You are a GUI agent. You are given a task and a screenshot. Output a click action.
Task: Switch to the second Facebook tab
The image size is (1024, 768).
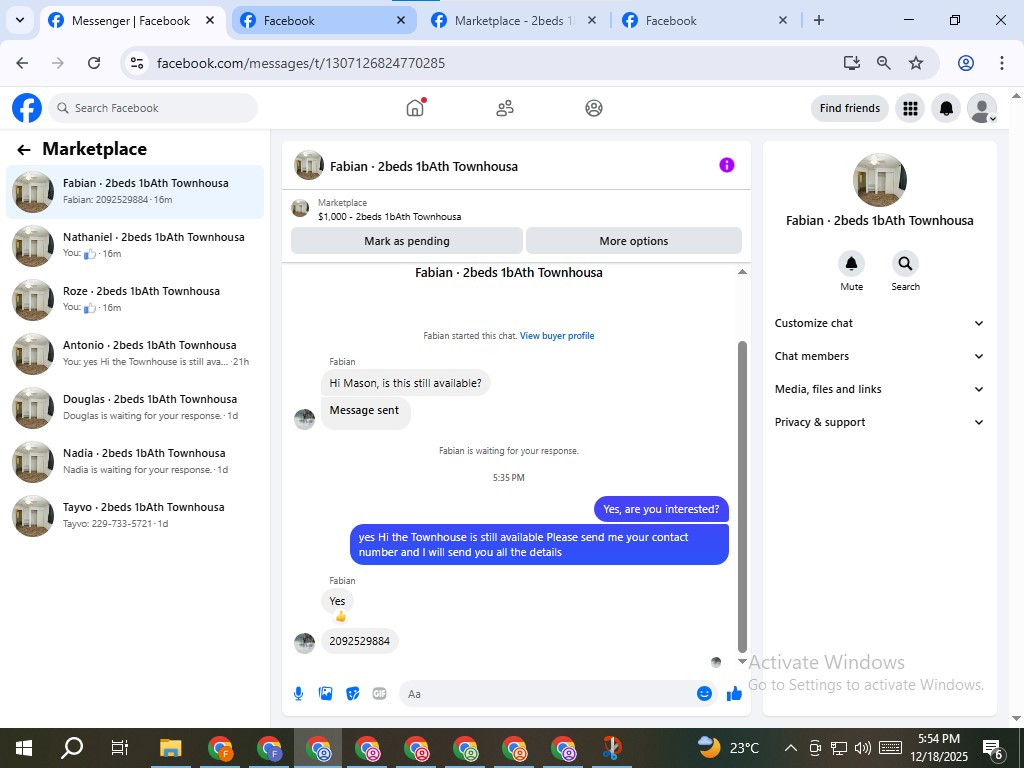pos(324,20)
